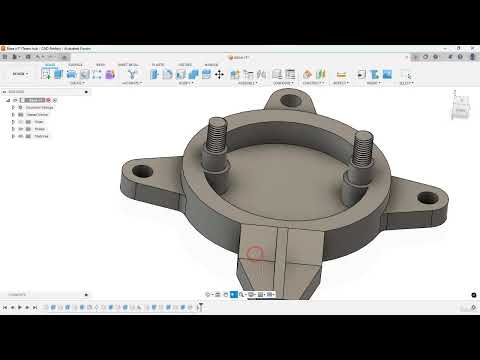Switch to the UTILITIES tab
The height and width of the screenshot is (360, 480).
click(185, 65)
